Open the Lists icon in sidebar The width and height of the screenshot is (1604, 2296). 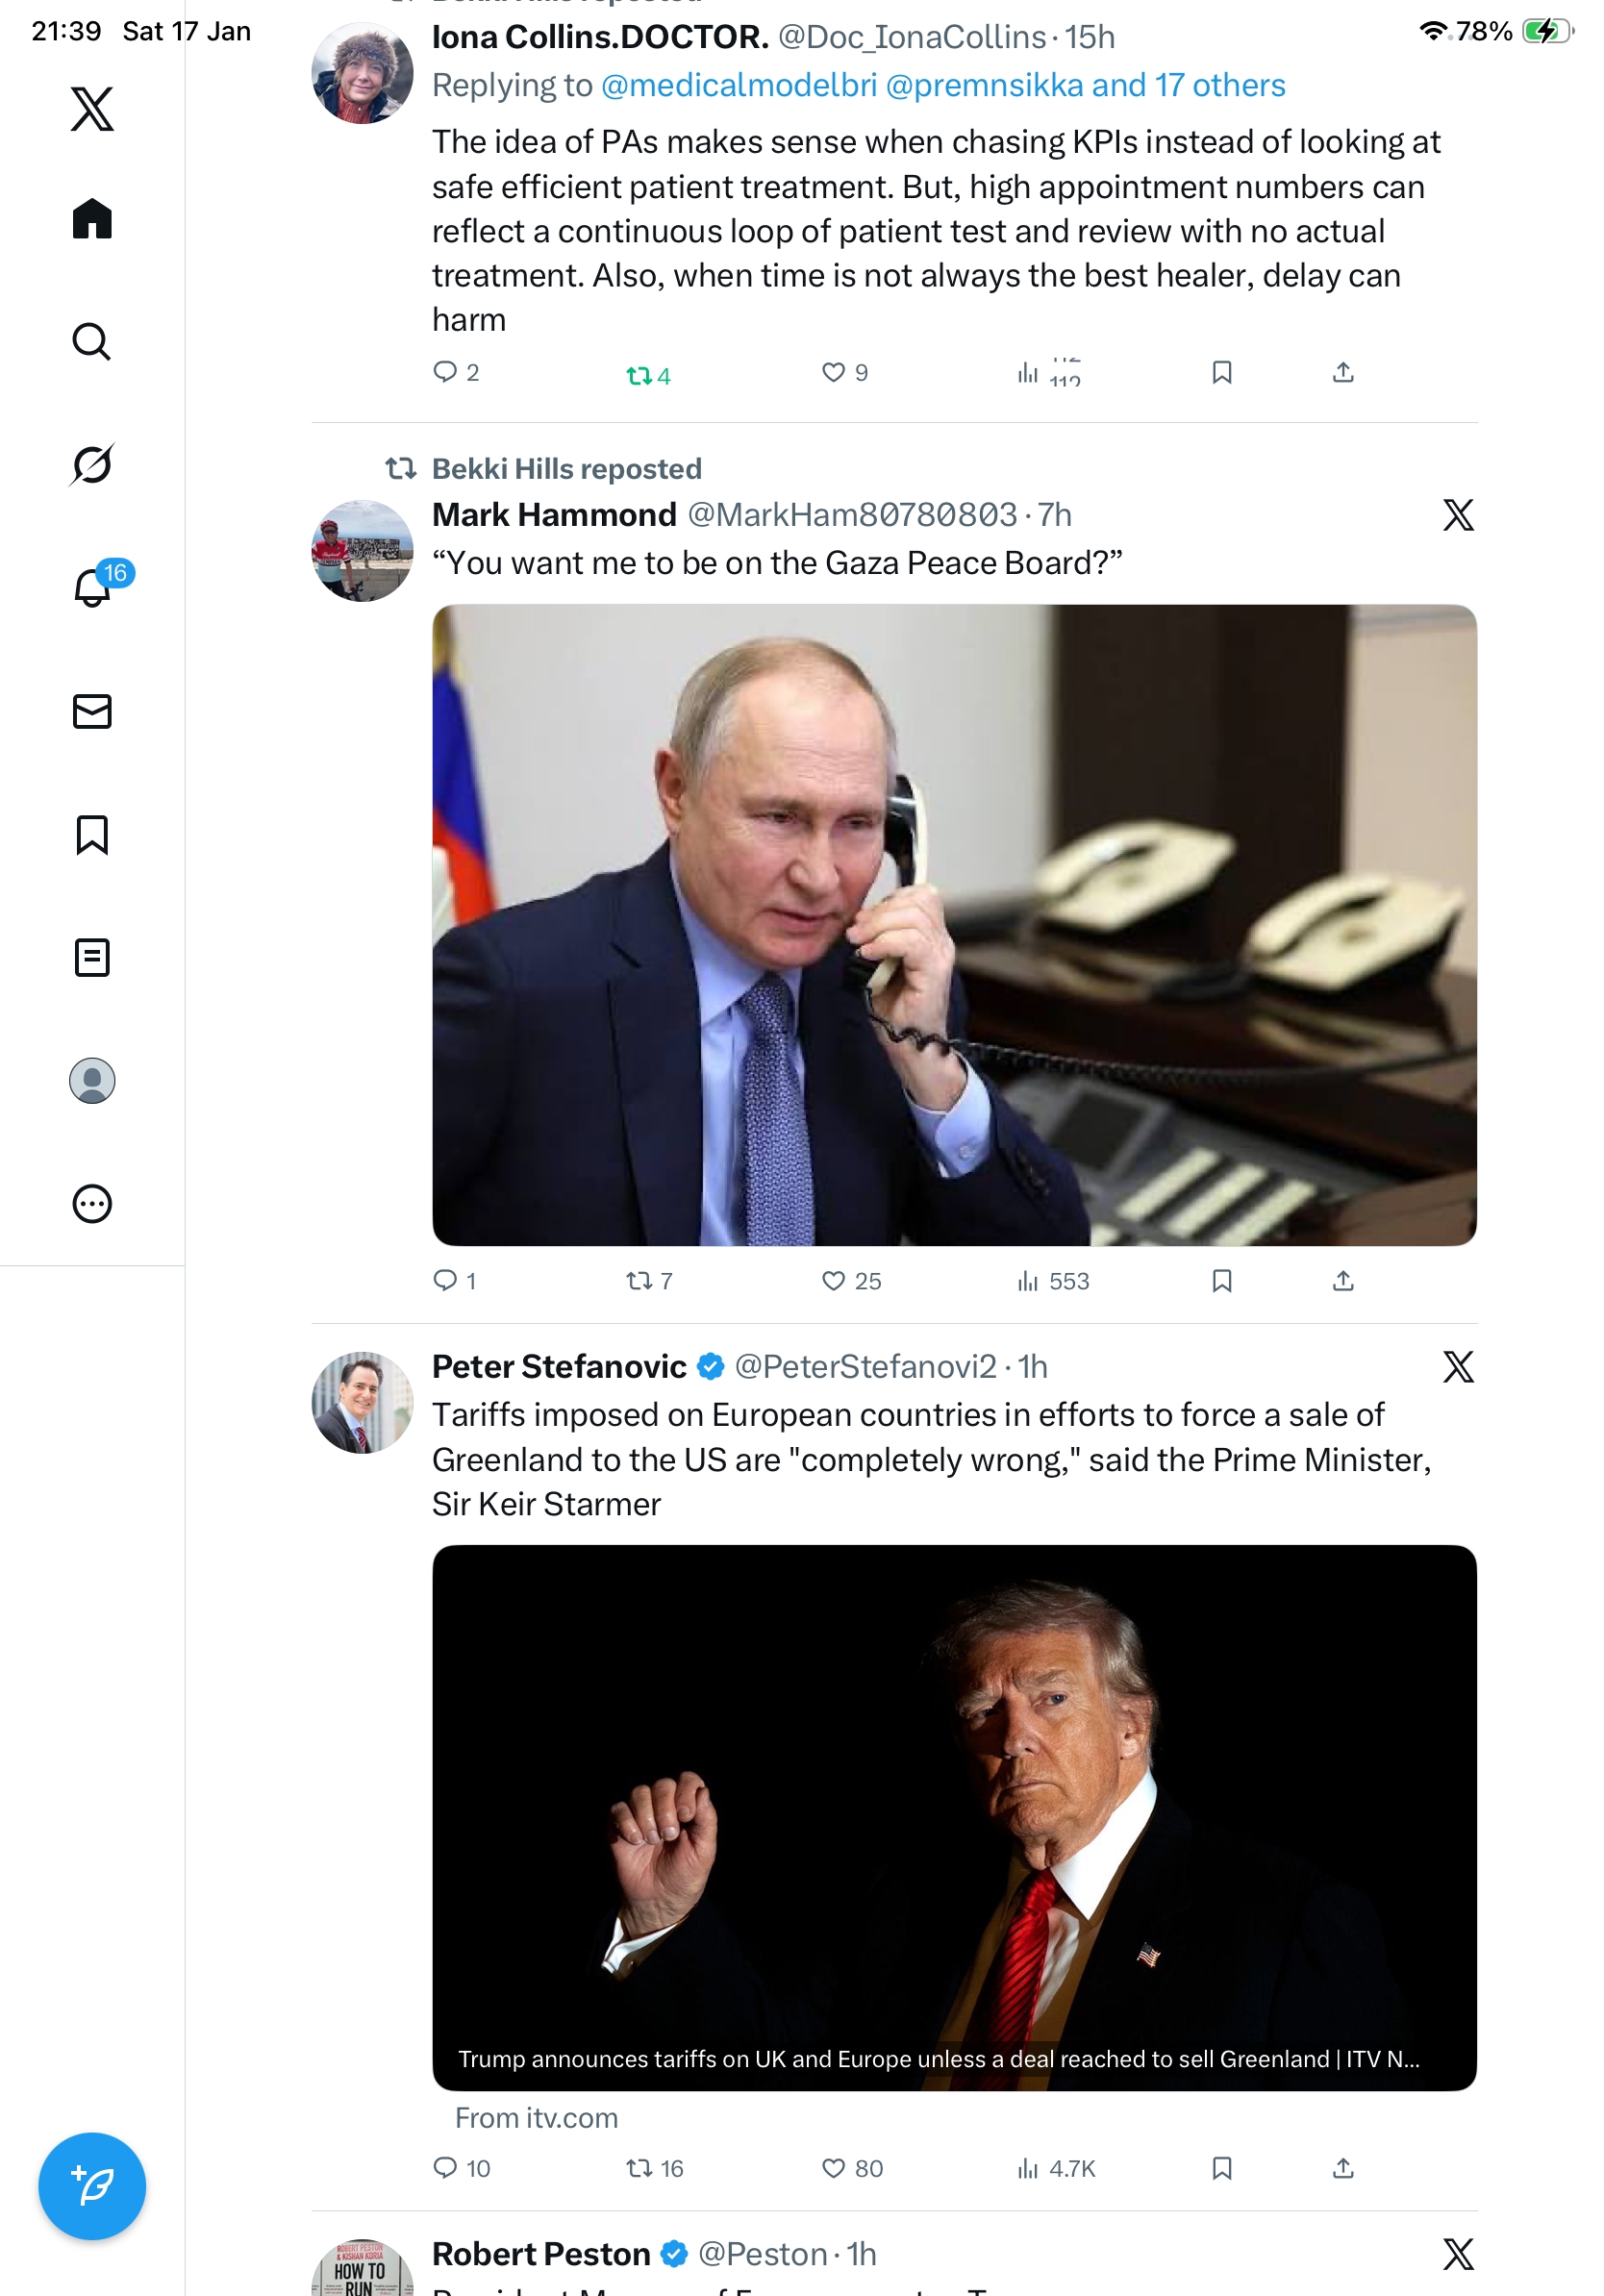[92, 957]
